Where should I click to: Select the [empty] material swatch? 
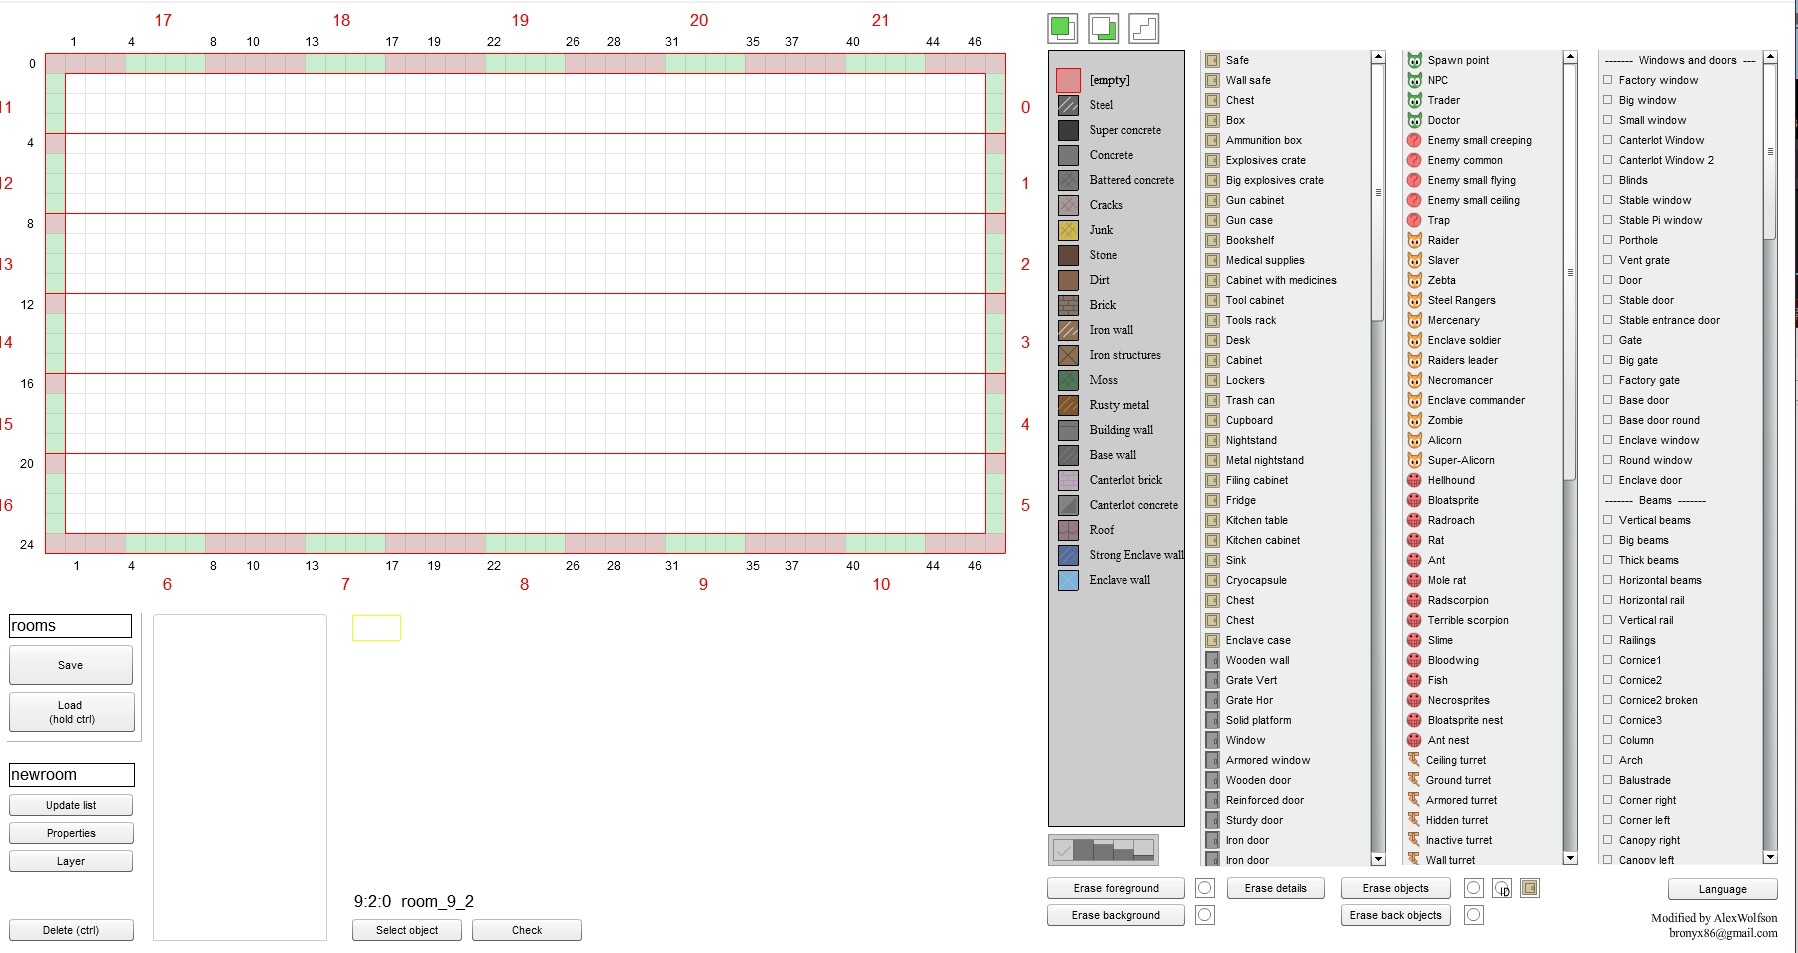1068,80
